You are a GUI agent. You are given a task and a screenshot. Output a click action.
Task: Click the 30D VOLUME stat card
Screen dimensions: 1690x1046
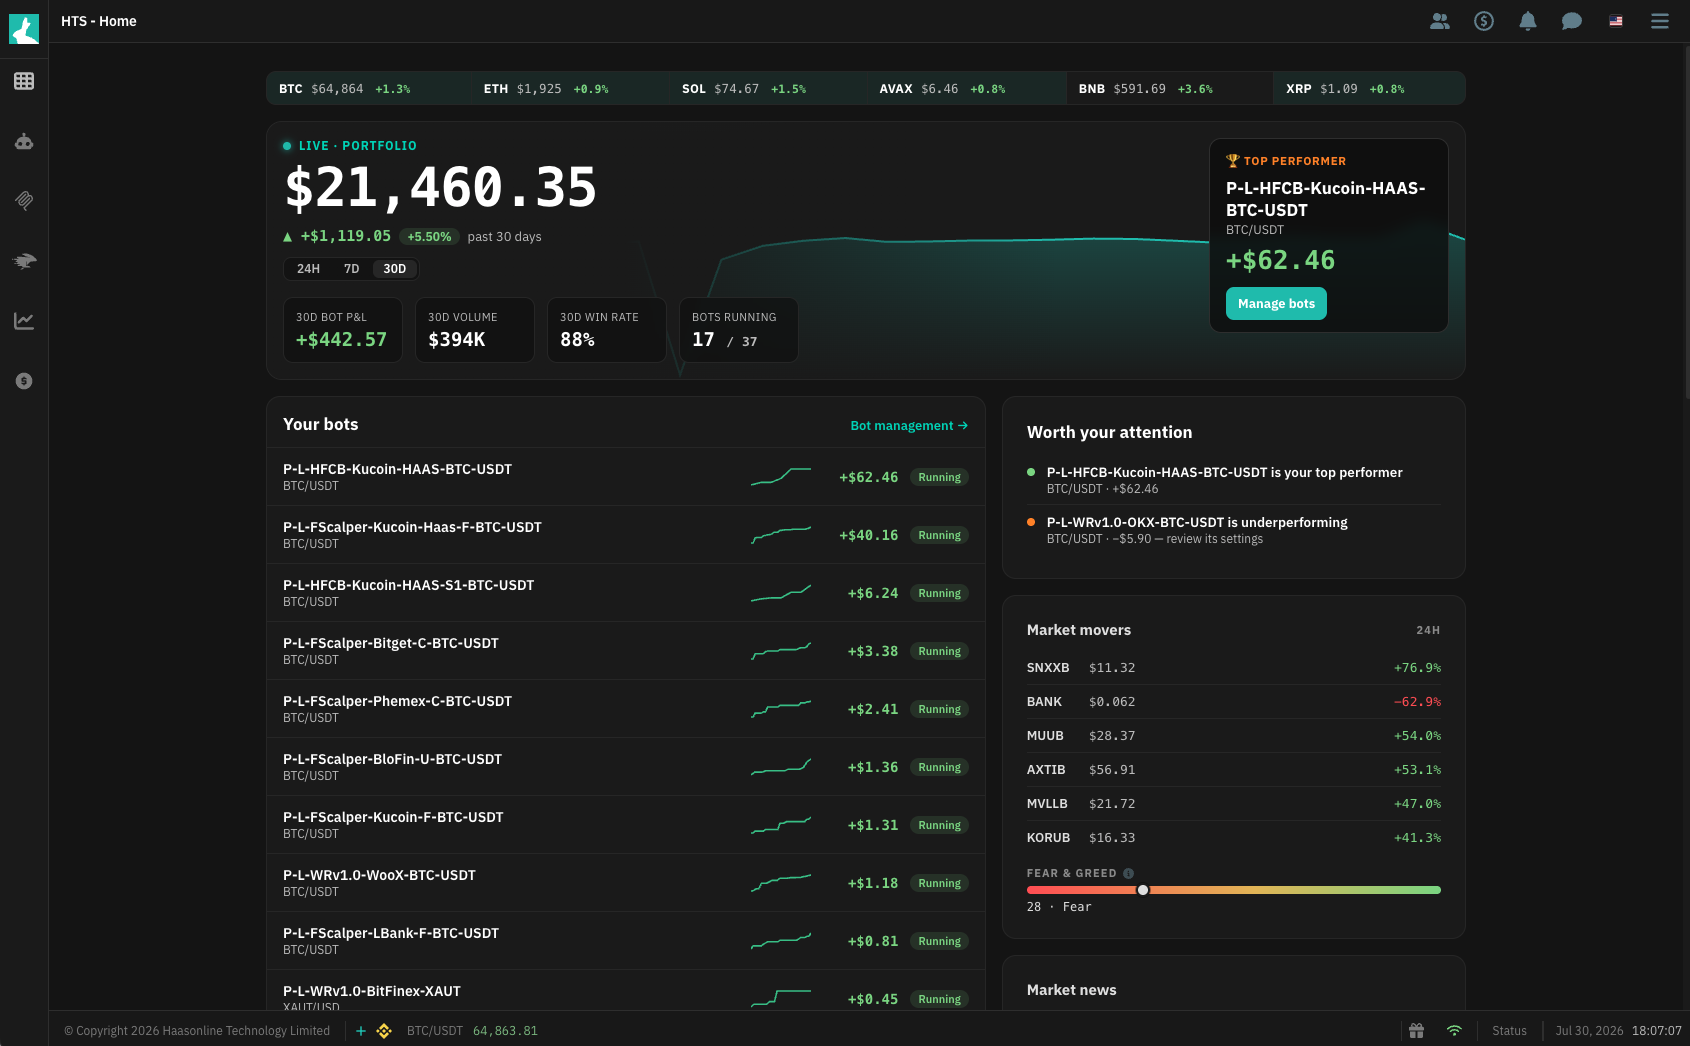[x=475, y=330]
